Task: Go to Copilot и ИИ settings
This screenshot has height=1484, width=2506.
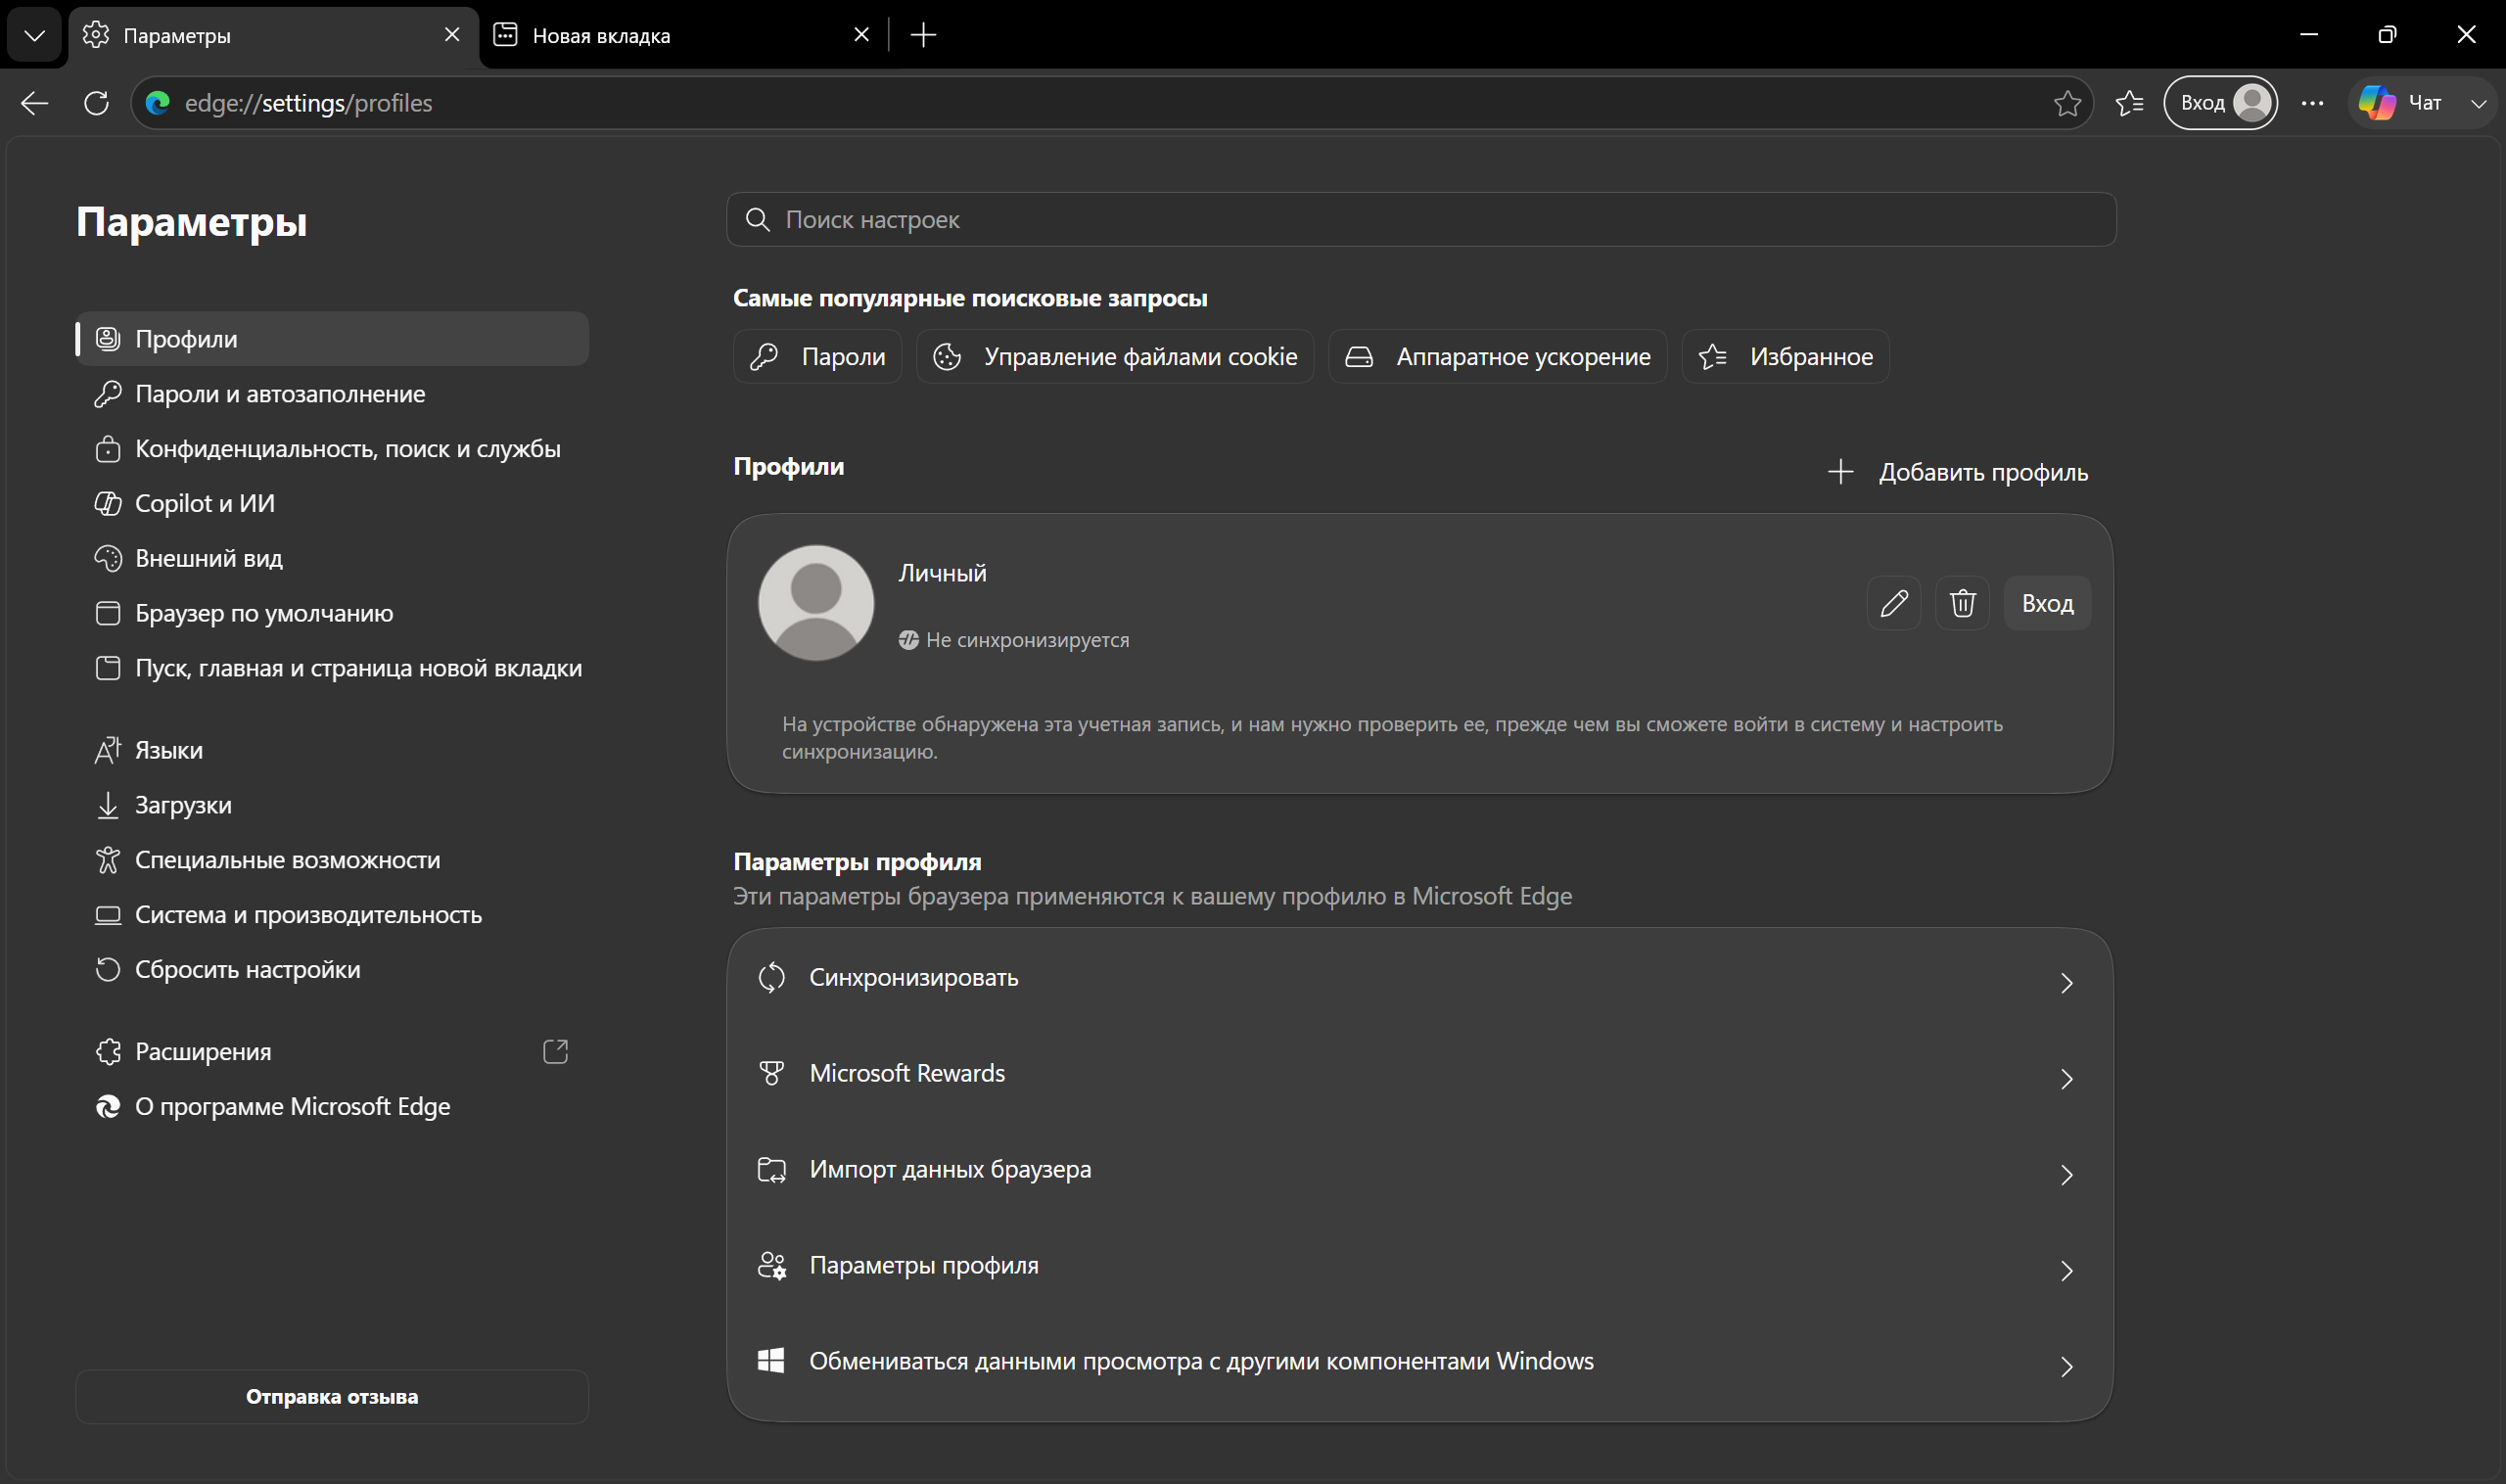Action: pyautogui.click(x=332, y=503)
